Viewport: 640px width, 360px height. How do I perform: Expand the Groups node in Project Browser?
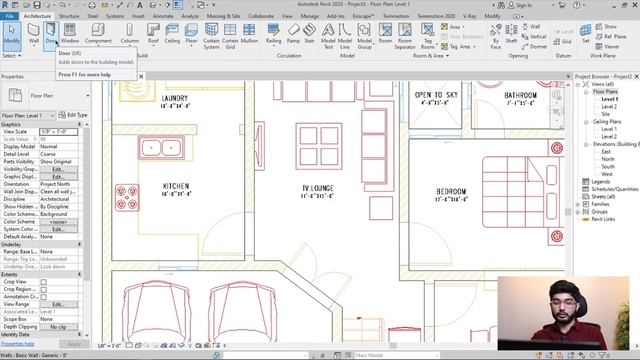click(578, 212)
